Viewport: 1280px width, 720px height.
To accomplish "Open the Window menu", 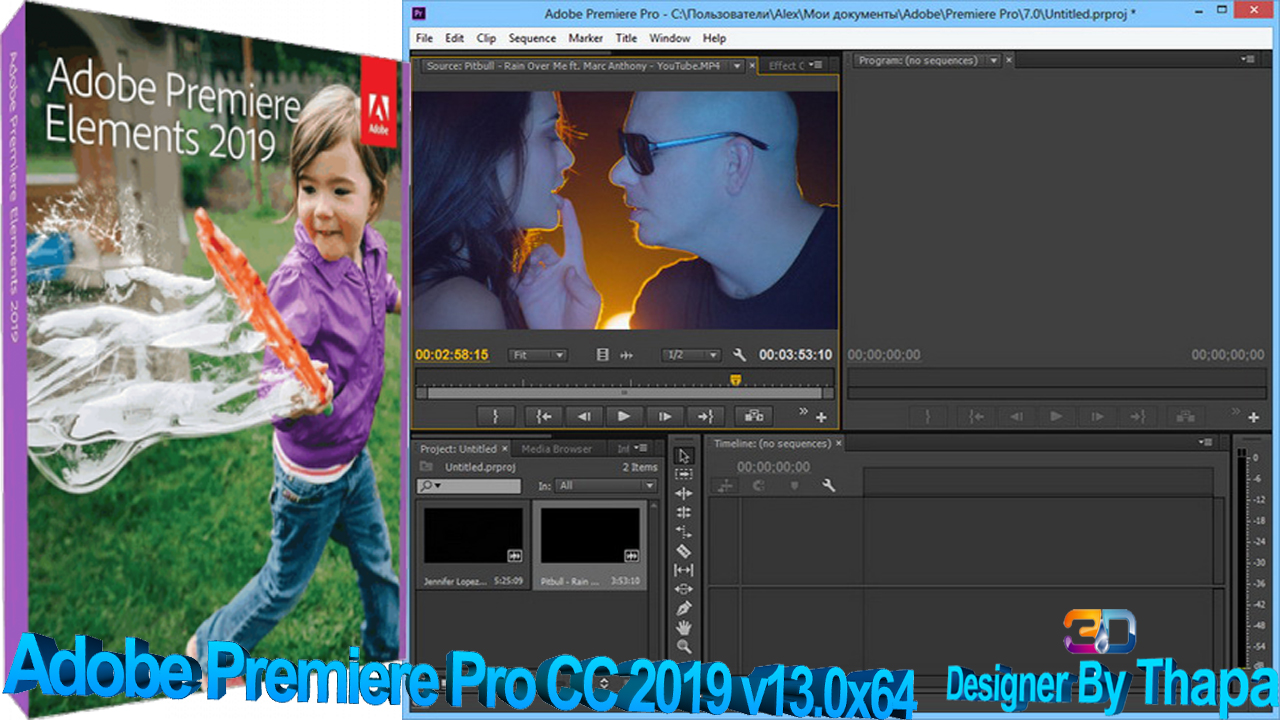I will pyautogui.click(x=670, y=38).
